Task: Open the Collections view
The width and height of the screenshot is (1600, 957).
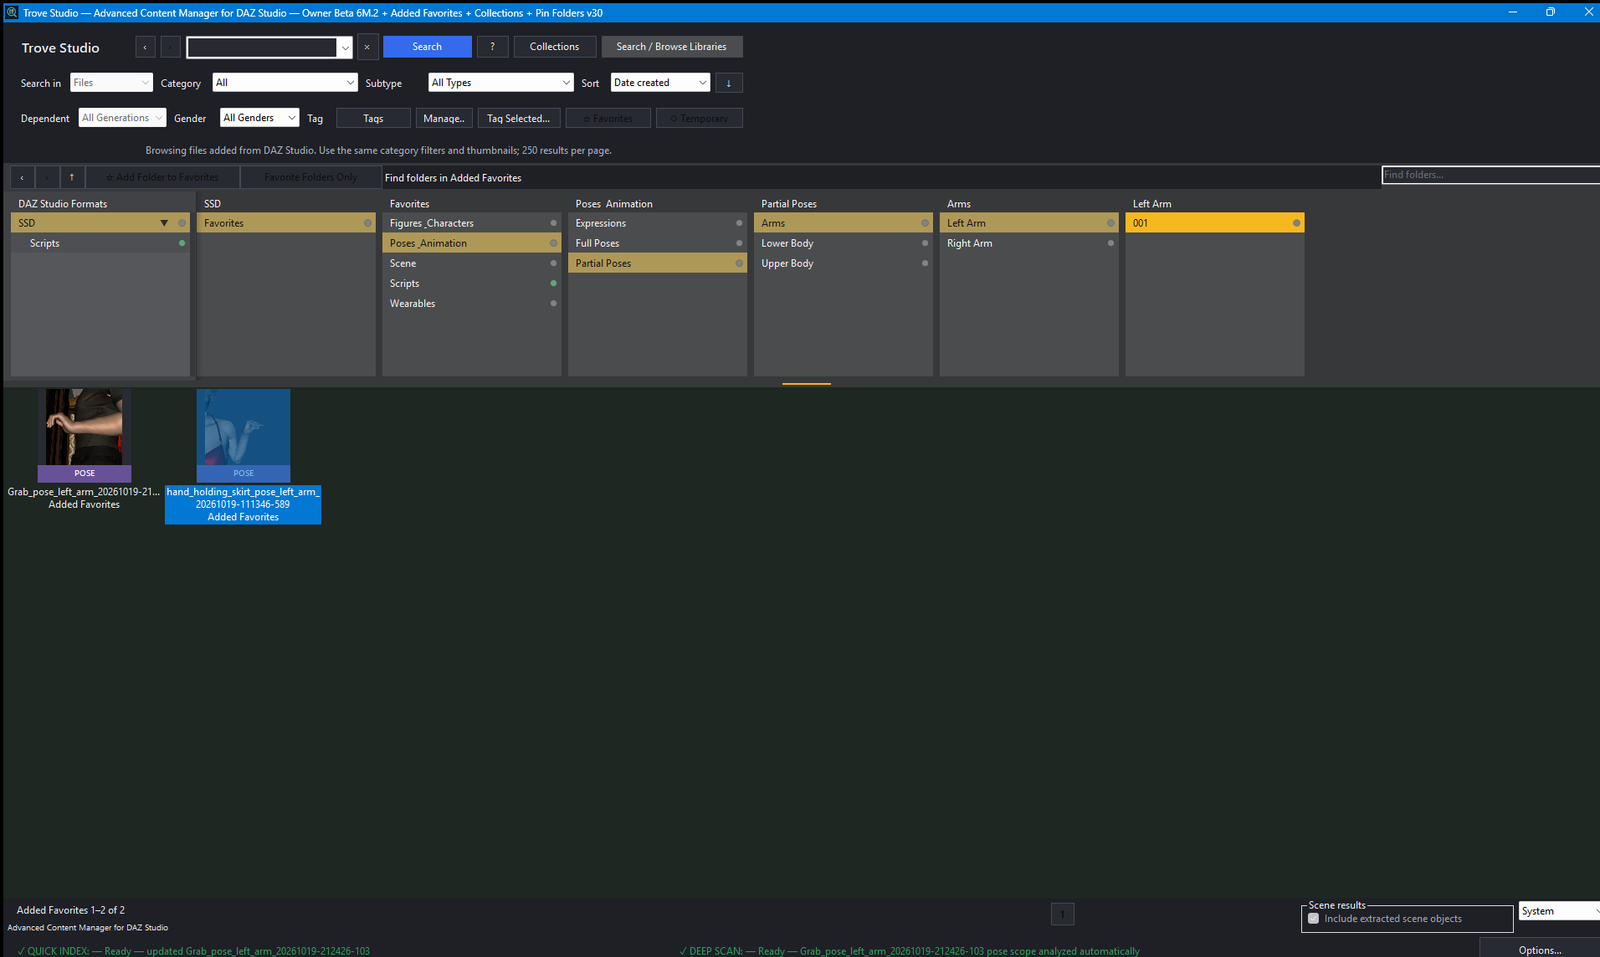Action: (x=554, y=47)
